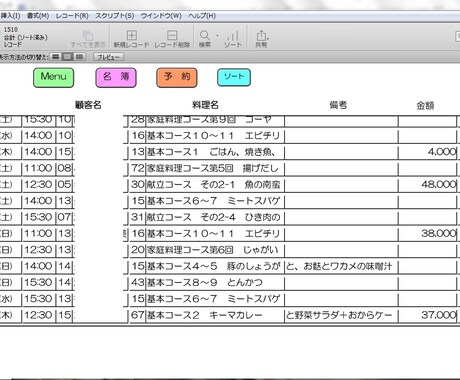Open the ウインドウ(W) menu
The width and height of the screenshot is (460, 380).
[x=161, y=16]
